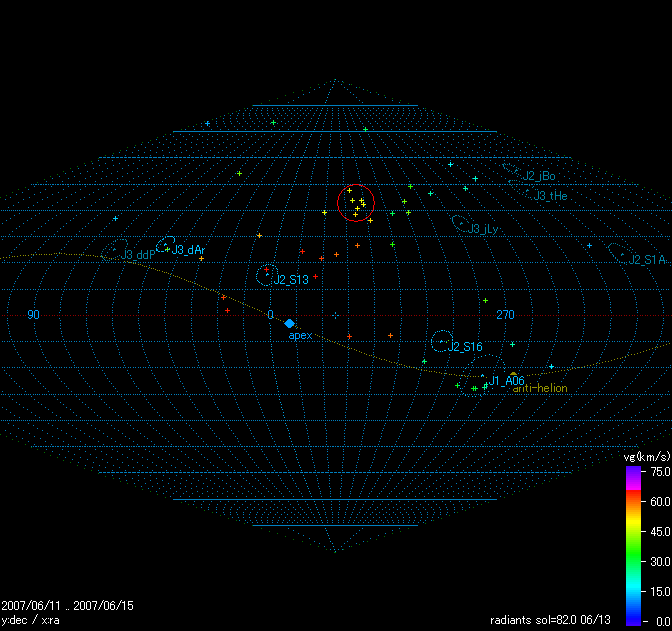This screenshot has height=631, width=672.
Task: Click the 45.0 mark on the velocity scale
Action: [660, 532]
